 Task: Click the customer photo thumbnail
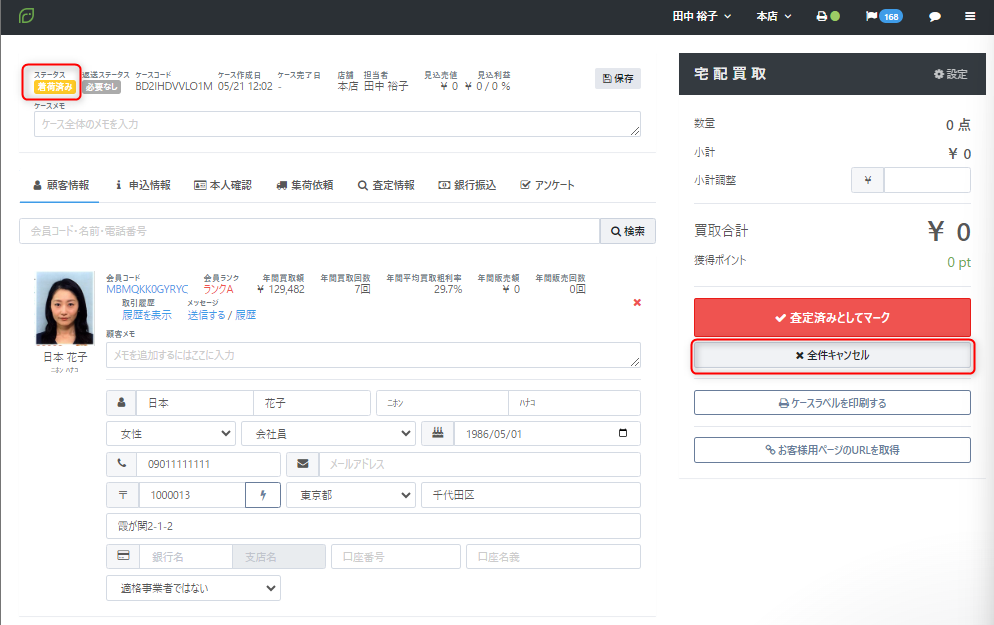point(65,308)
